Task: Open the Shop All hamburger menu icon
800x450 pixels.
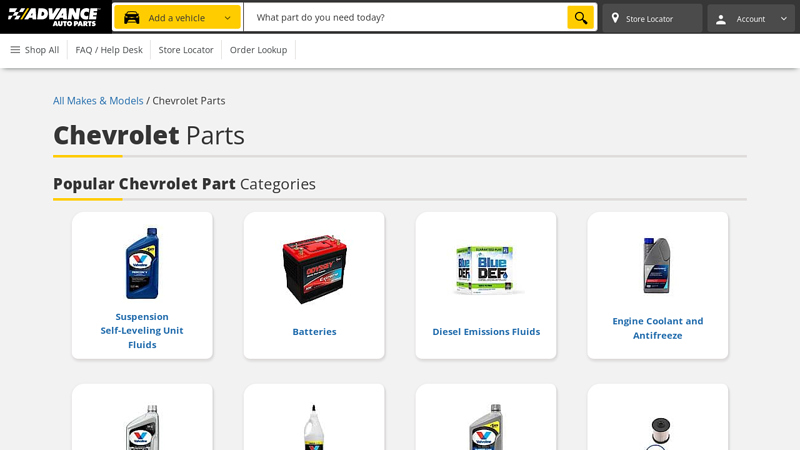Action: point(15,49)
